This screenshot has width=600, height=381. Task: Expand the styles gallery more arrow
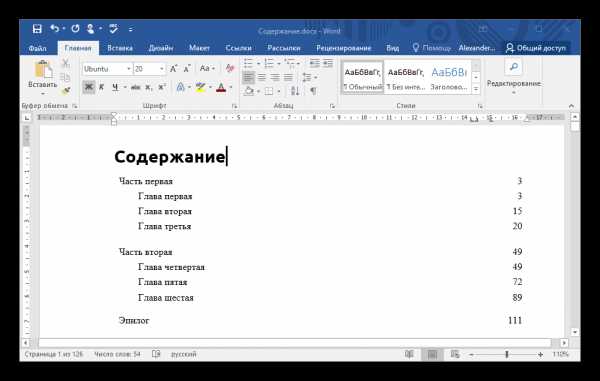coord(476,89)
